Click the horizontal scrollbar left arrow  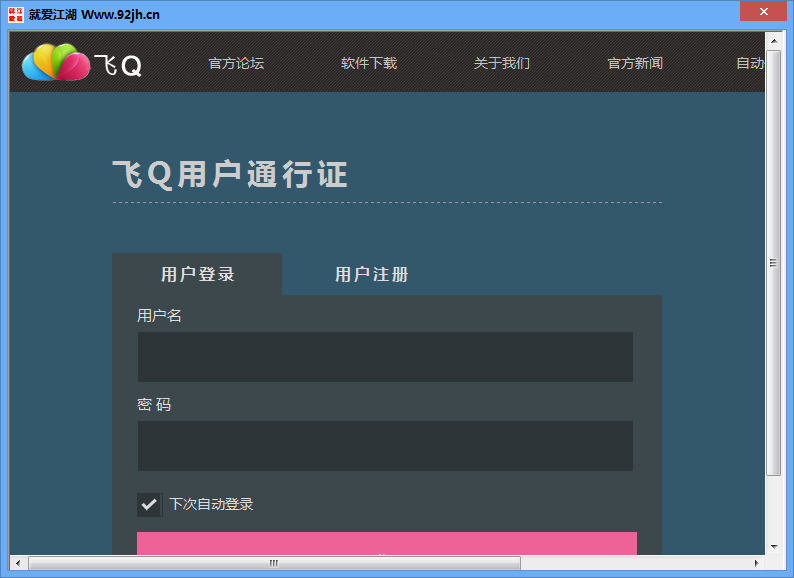[x=17, y=563]
